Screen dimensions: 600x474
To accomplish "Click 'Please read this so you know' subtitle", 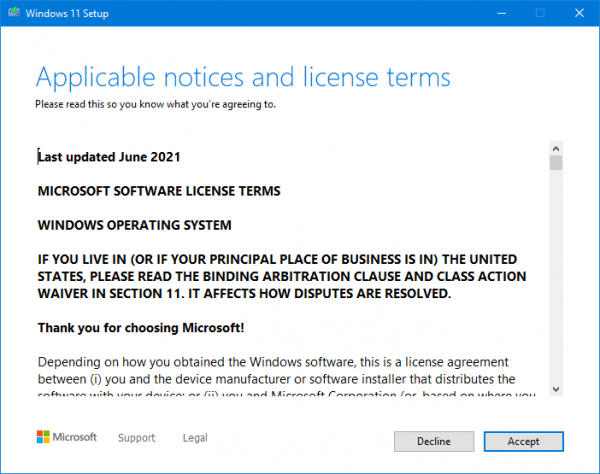I will tap(156, 104).
